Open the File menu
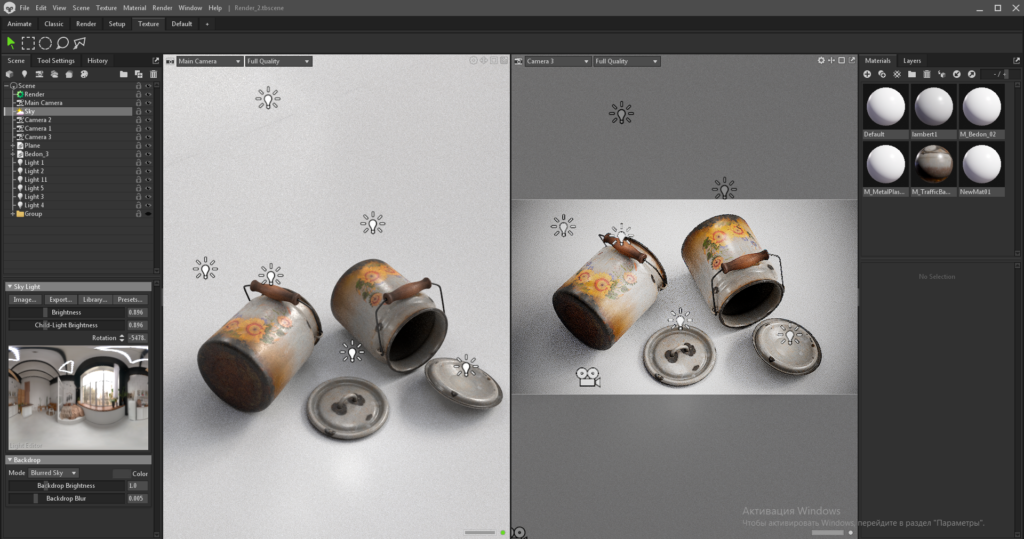 tap(24, 8)
